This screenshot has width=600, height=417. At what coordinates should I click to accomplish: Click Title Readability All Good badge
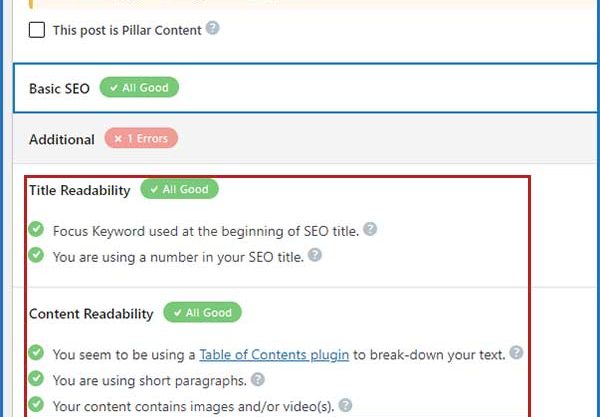179,189
